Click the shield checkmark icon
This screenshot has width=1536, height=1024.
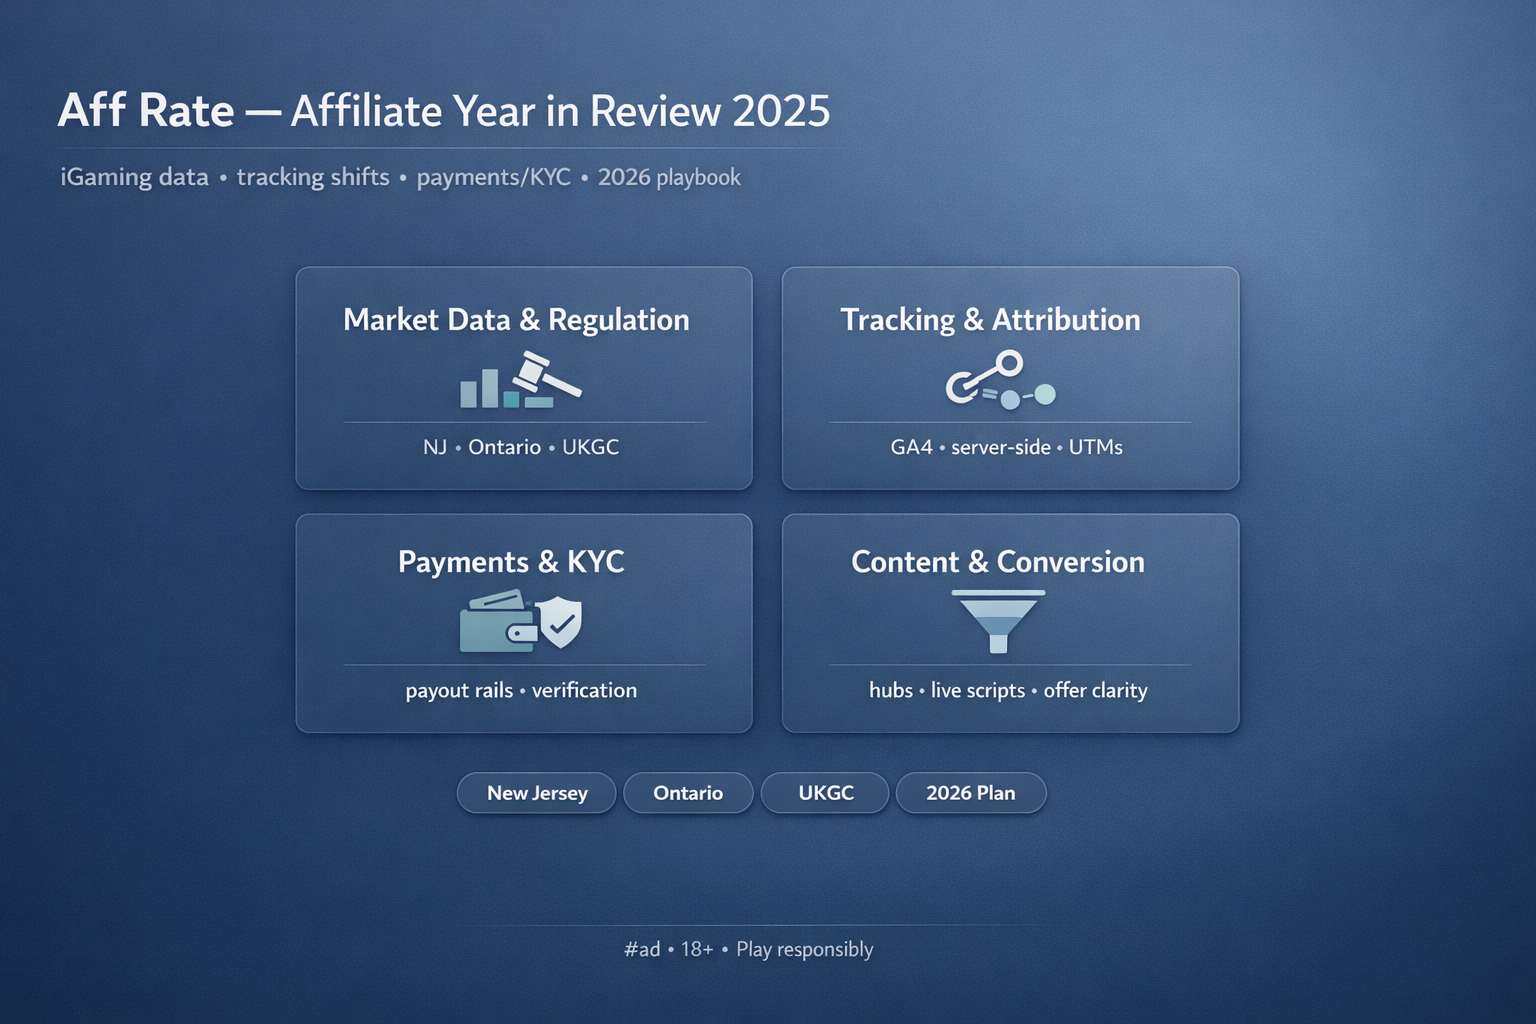tap(560, 622)
